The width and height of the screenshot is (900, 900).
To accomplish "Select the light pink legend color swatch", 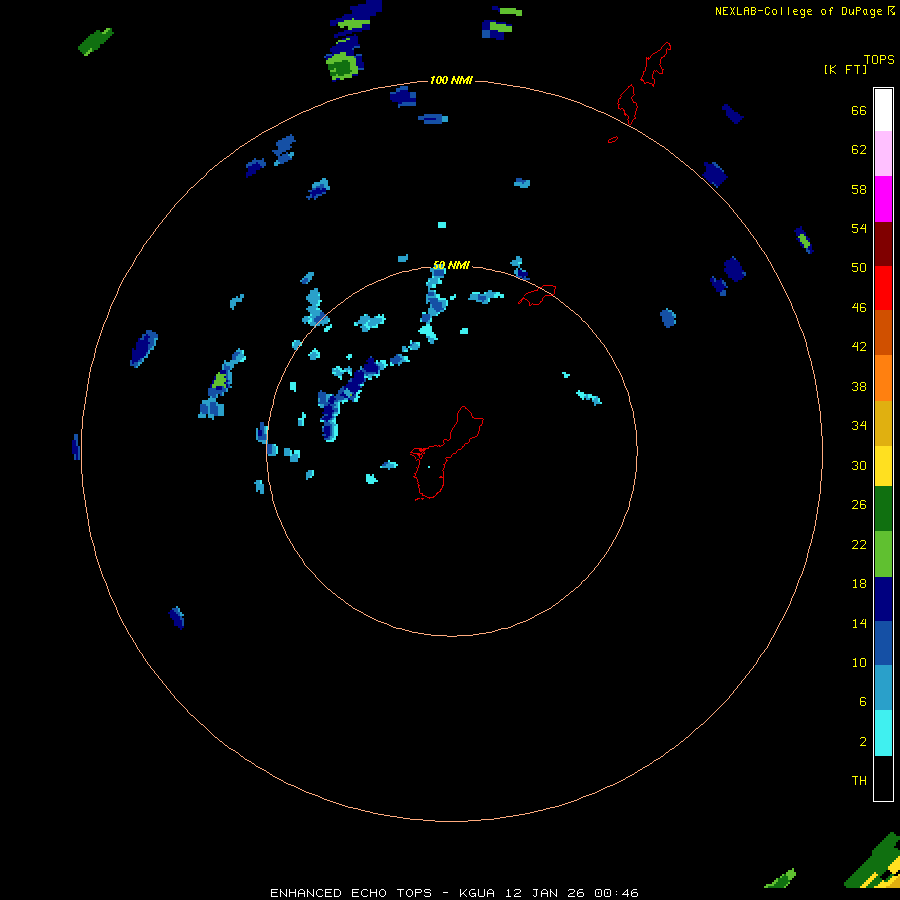I will point(883,154).
